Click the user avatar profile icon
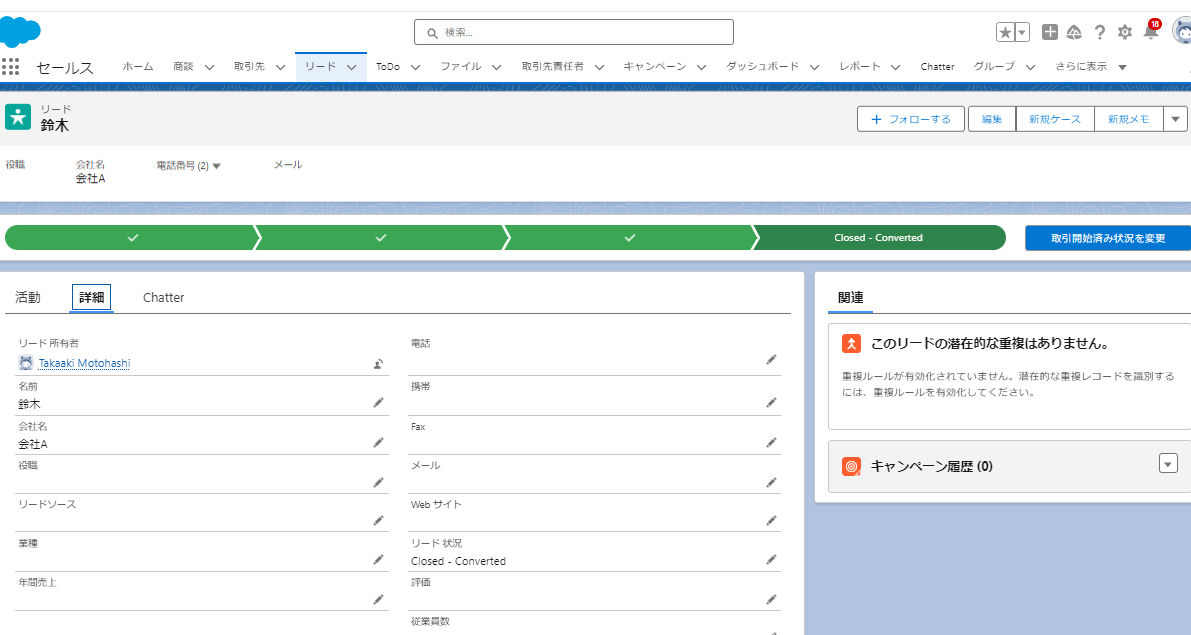Viewport: 1191px width, 635px height. (x=1182, y=32)
